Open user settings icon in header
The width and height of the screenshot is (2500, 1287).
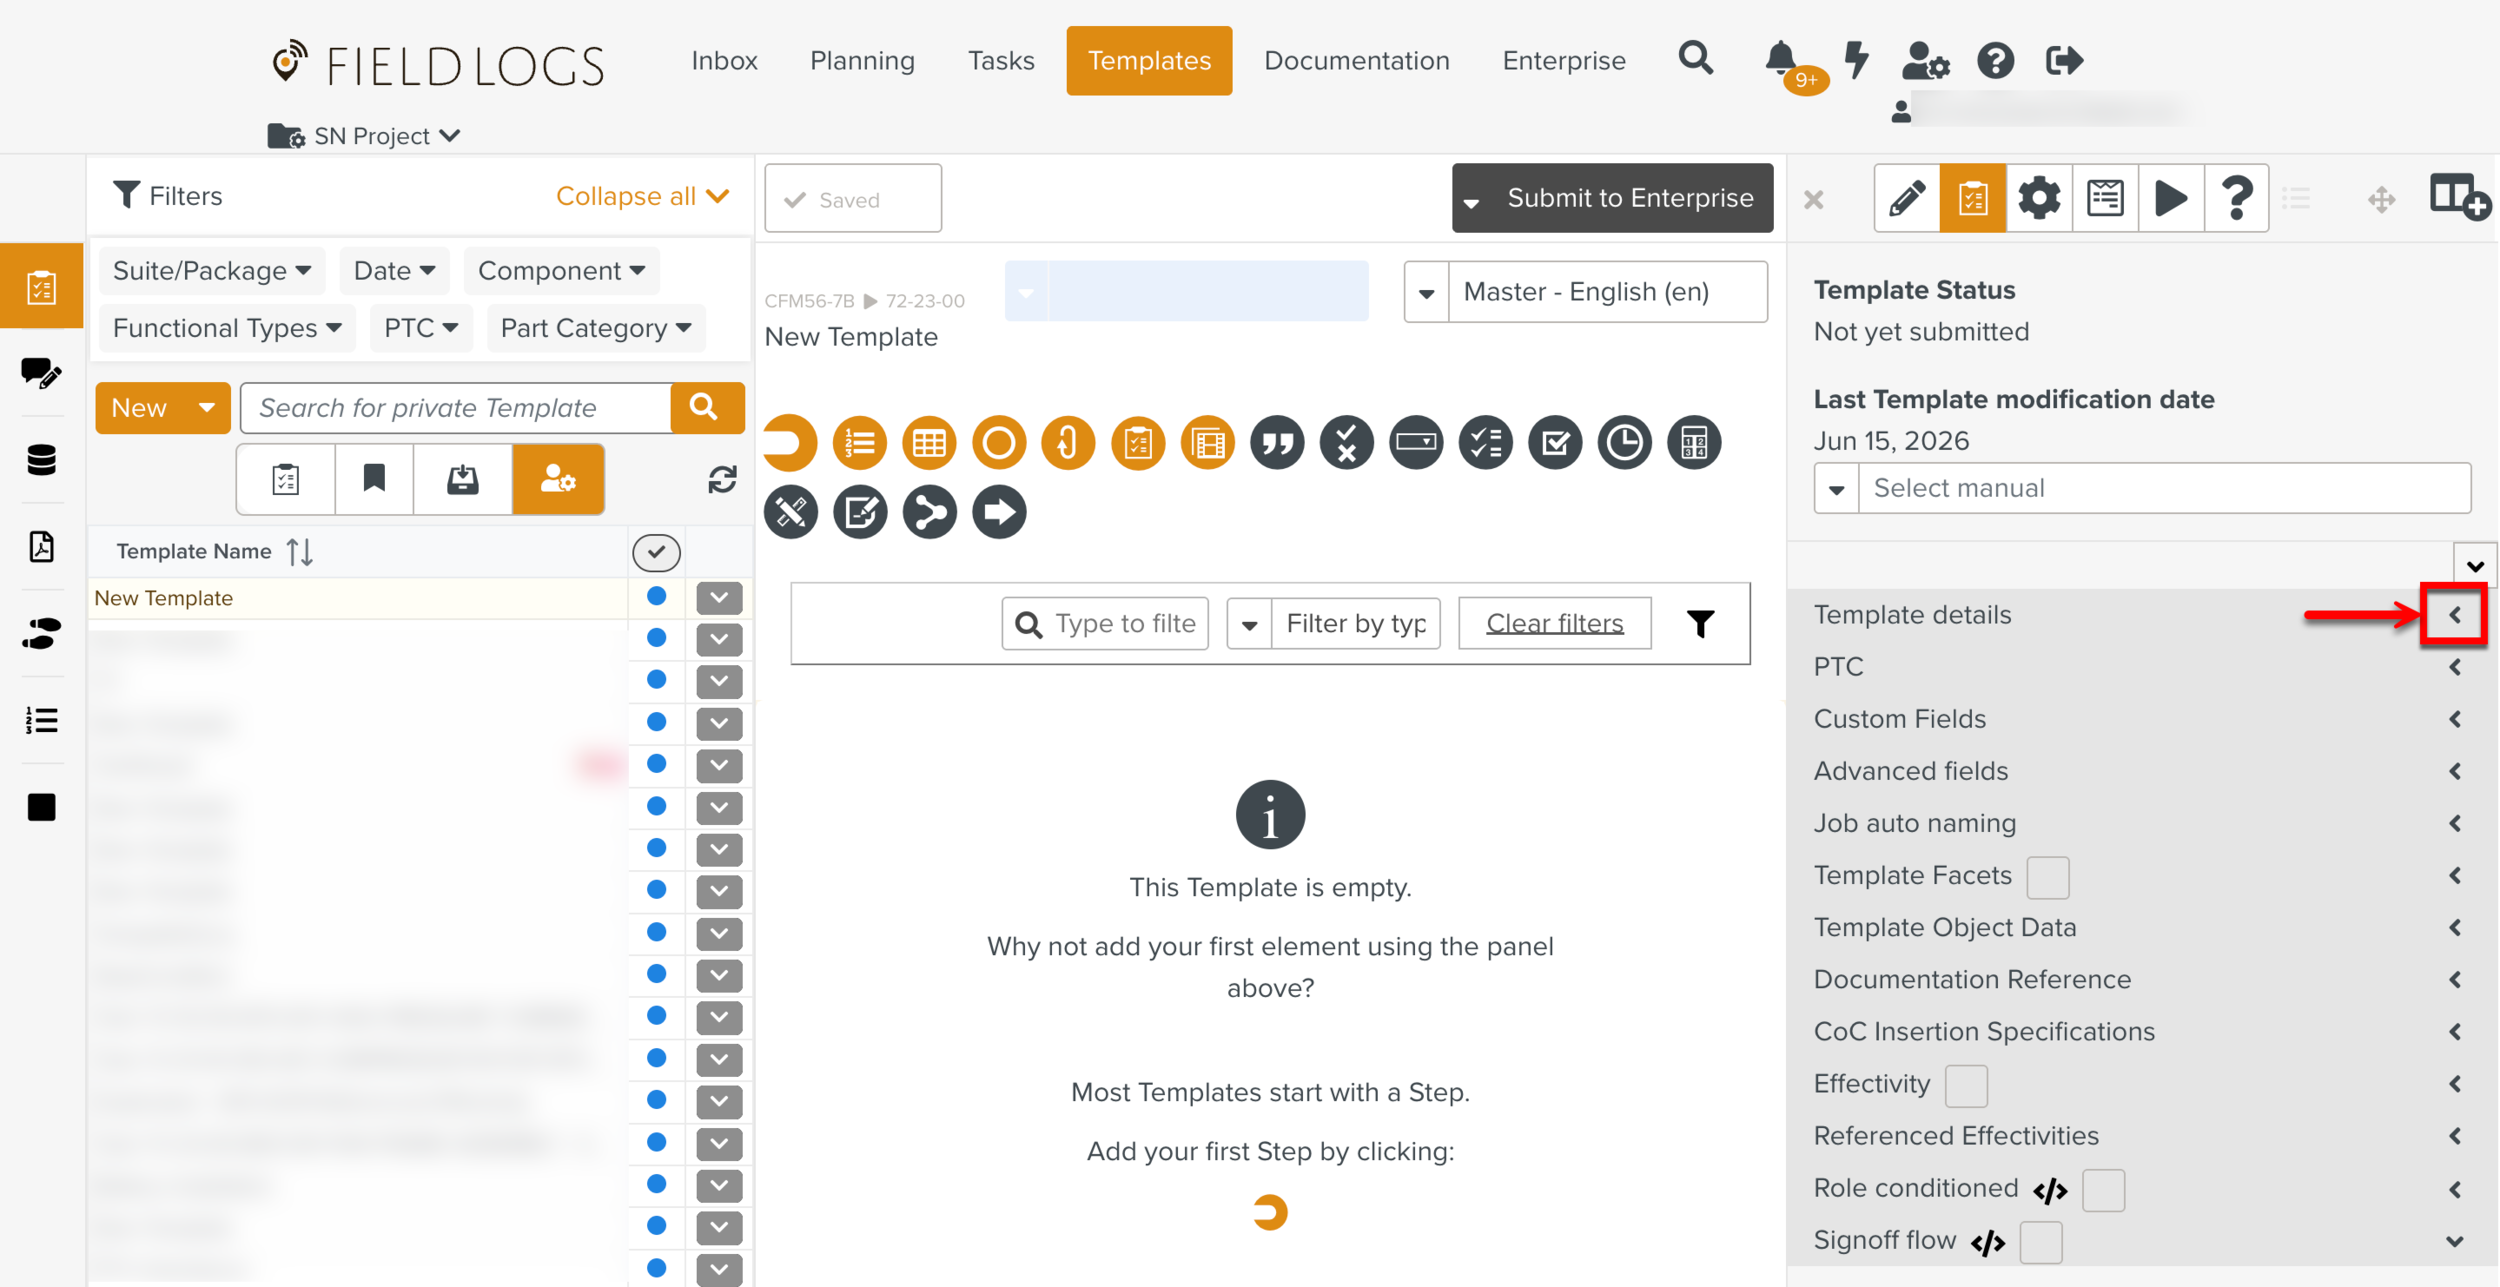click(x=1925, y=60)
